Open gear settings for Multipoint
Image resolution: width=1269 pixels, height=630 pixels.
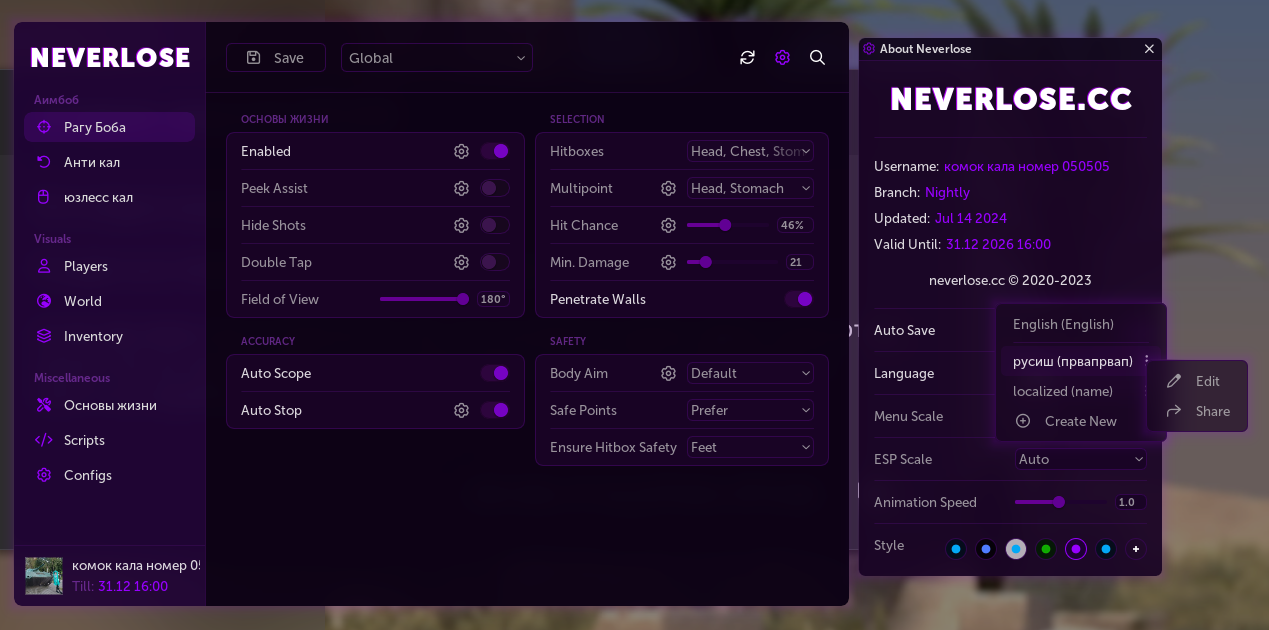[x=668, y=188]
